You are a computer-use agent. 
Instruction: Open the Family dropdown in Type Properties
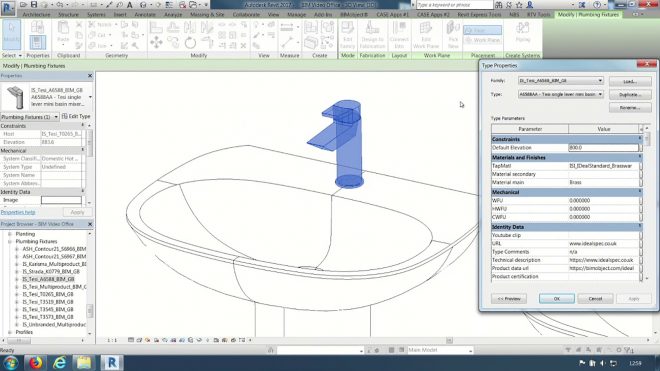[600, 80]
